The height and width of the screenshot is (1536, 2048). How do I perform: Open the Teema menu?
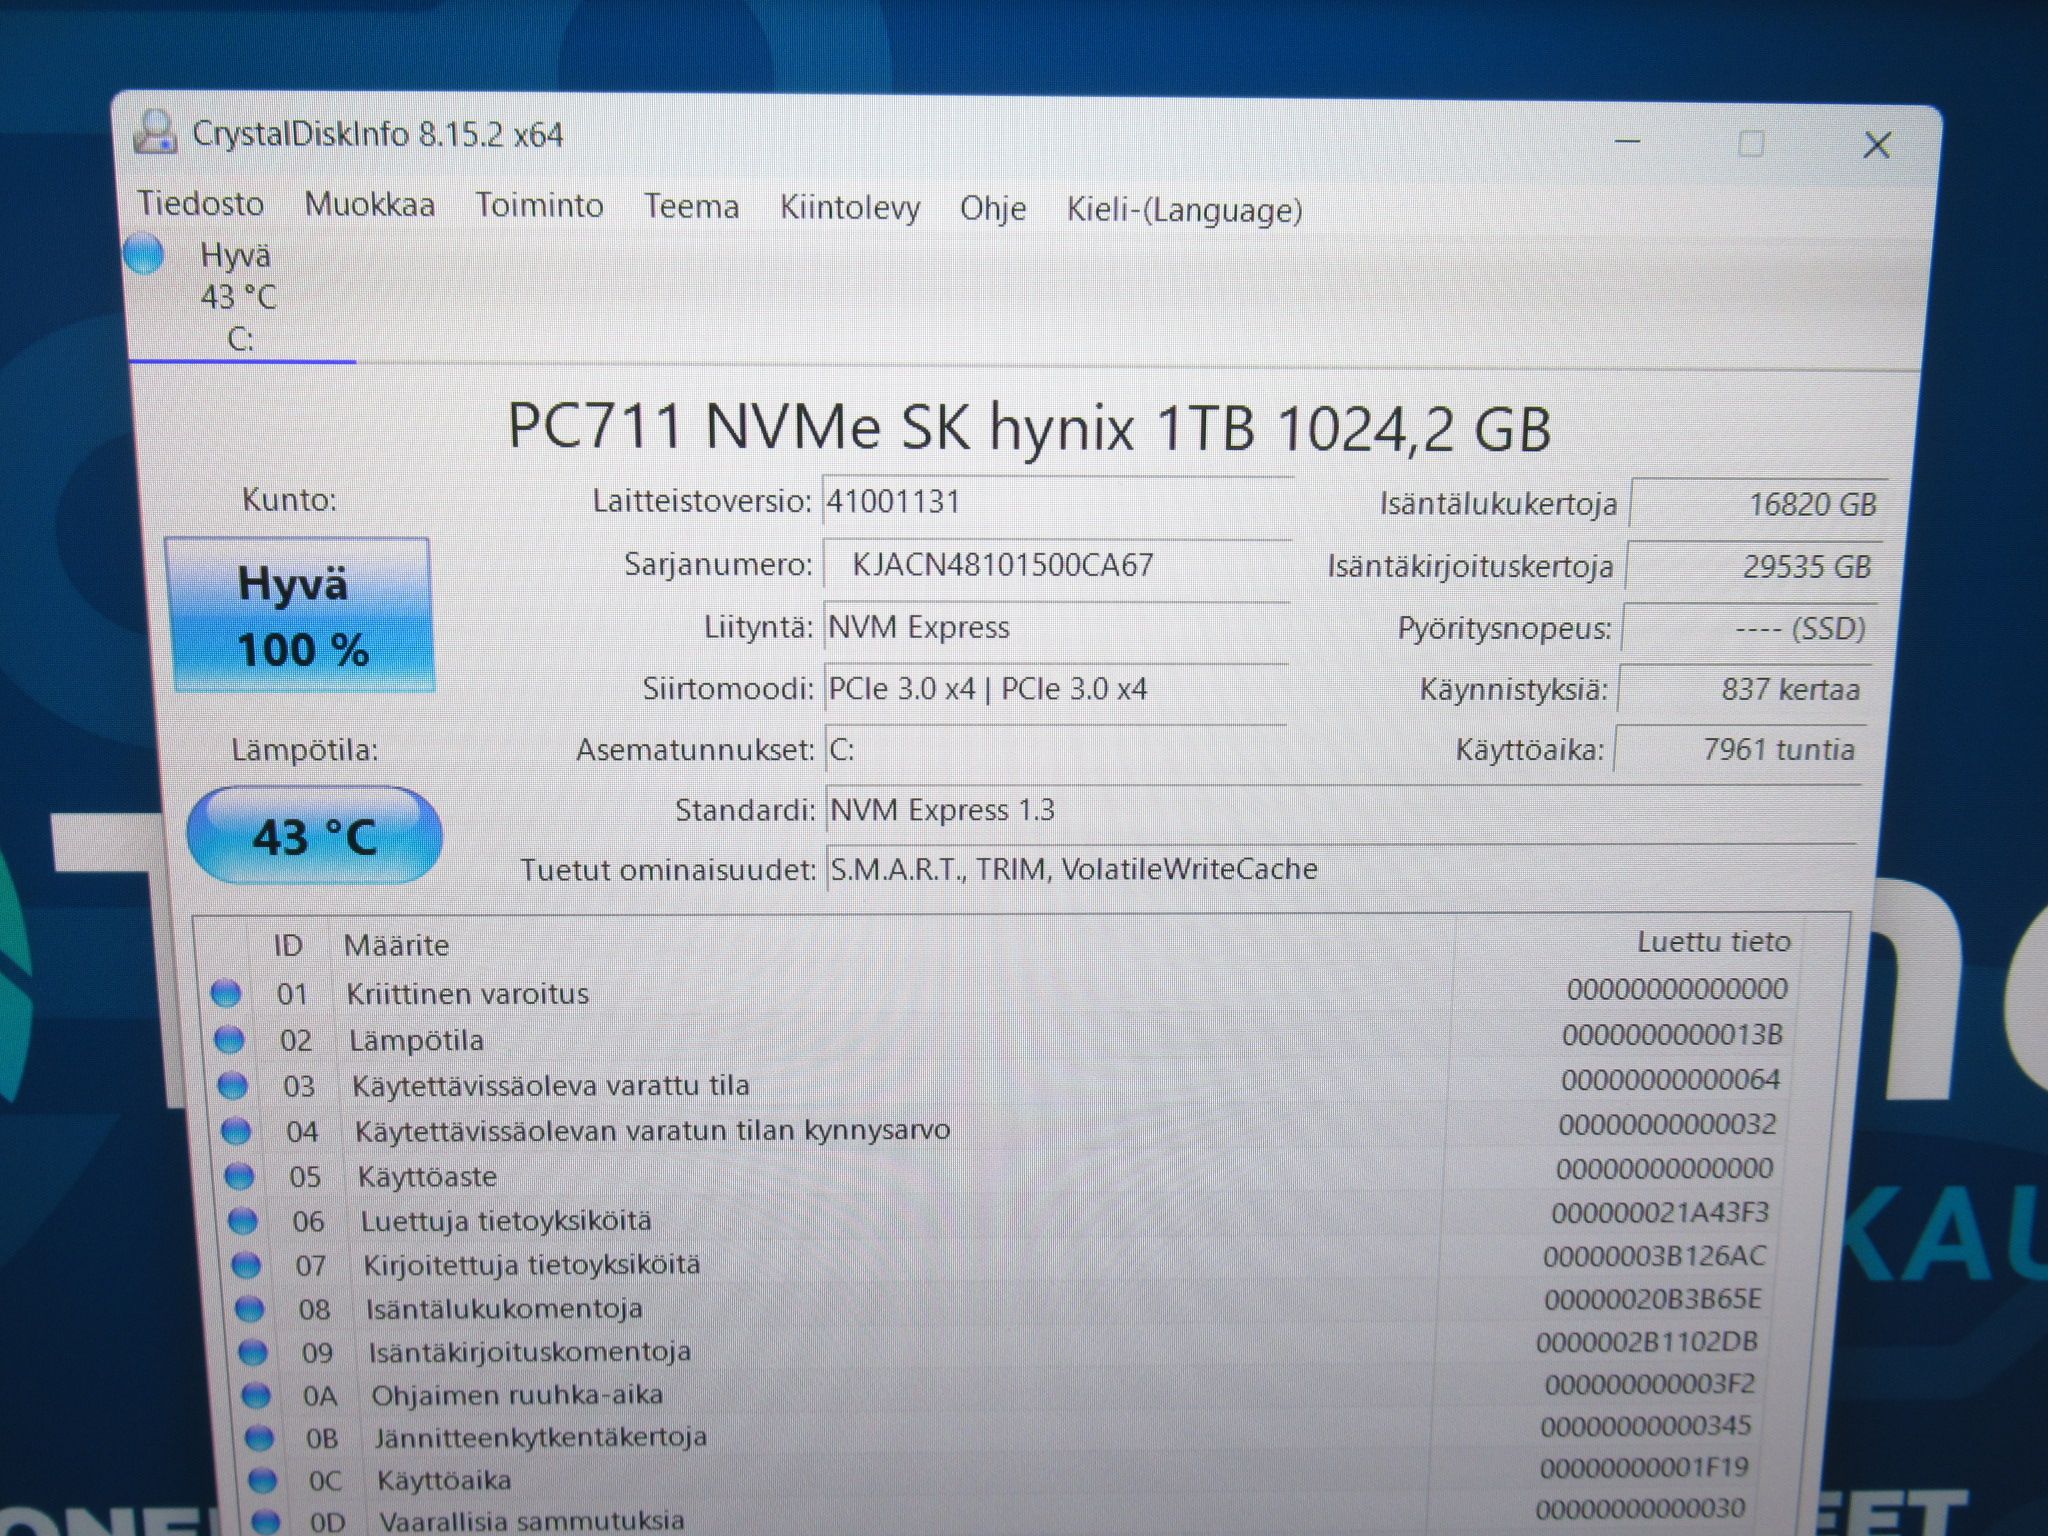pyautogui.click(x=691, y=206)
